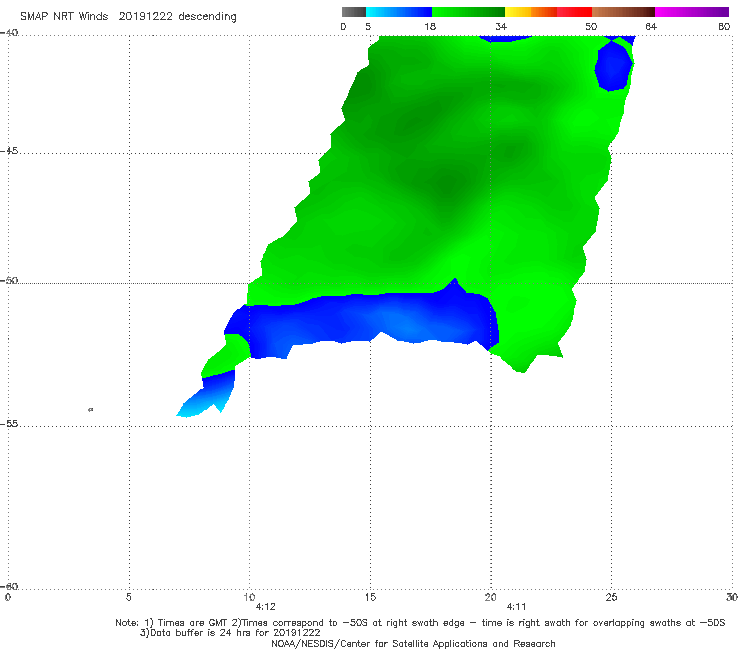Click the swath time label '4:12'
This screenshot has width=740, height=650.
(266, 607)
